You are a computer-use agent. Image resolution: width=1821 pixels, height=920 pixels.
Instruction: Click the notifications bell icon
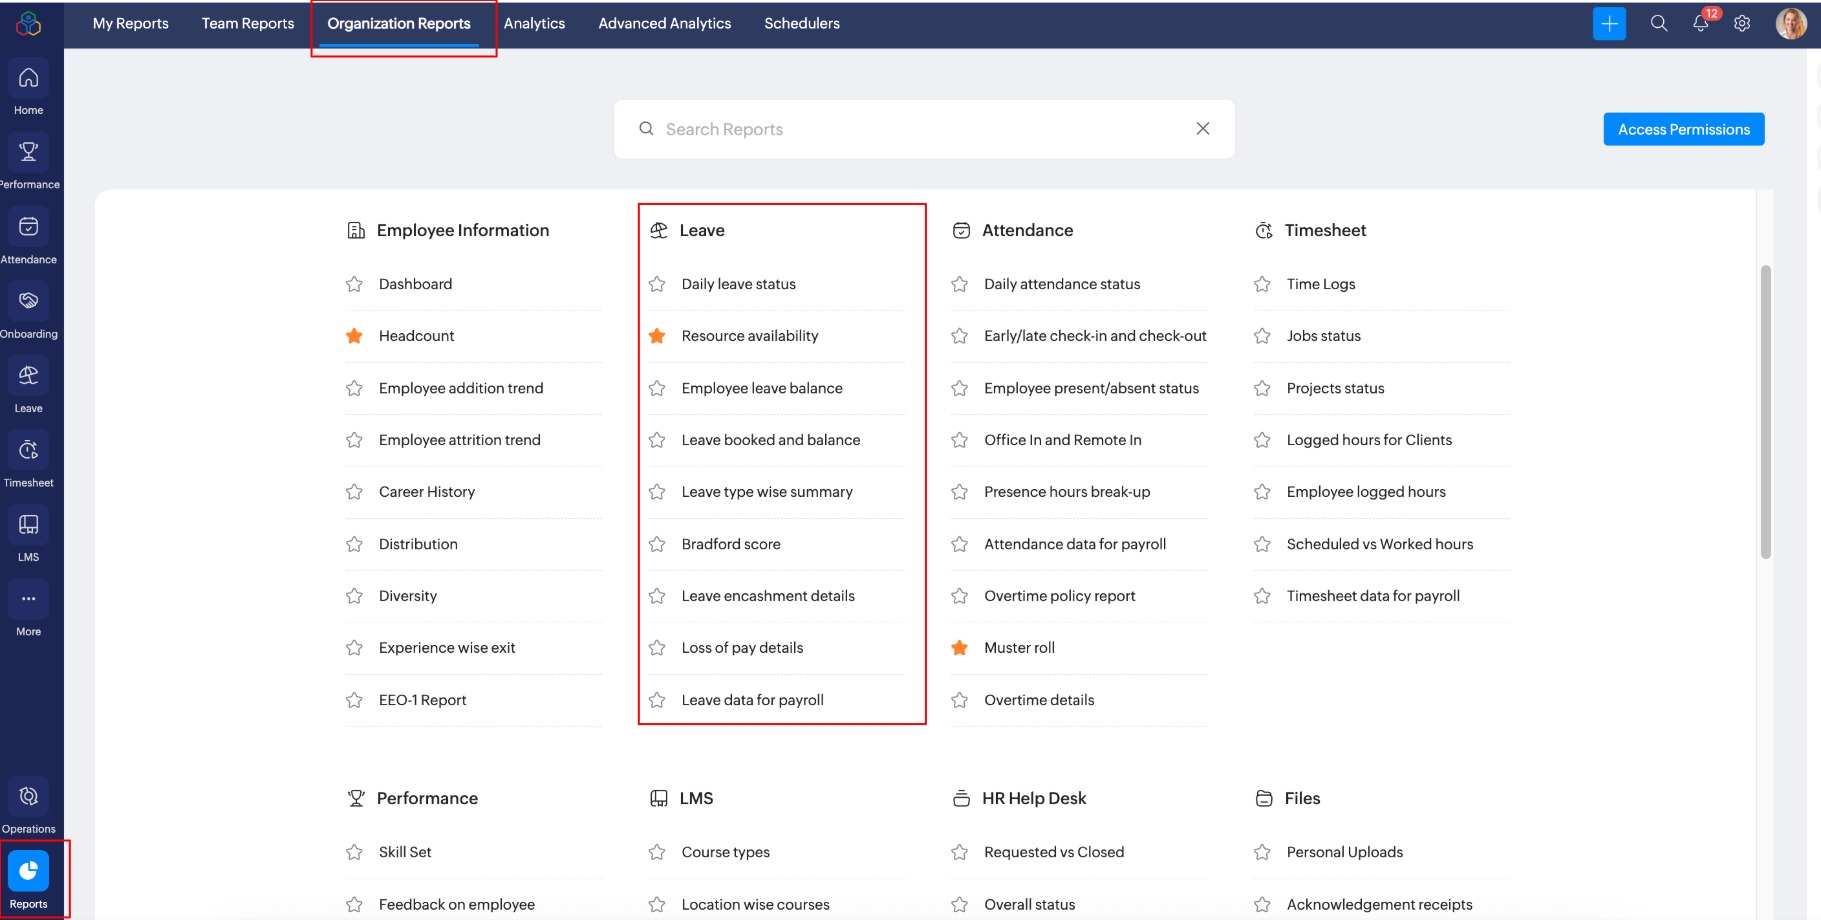click(x=1700, y=24)
